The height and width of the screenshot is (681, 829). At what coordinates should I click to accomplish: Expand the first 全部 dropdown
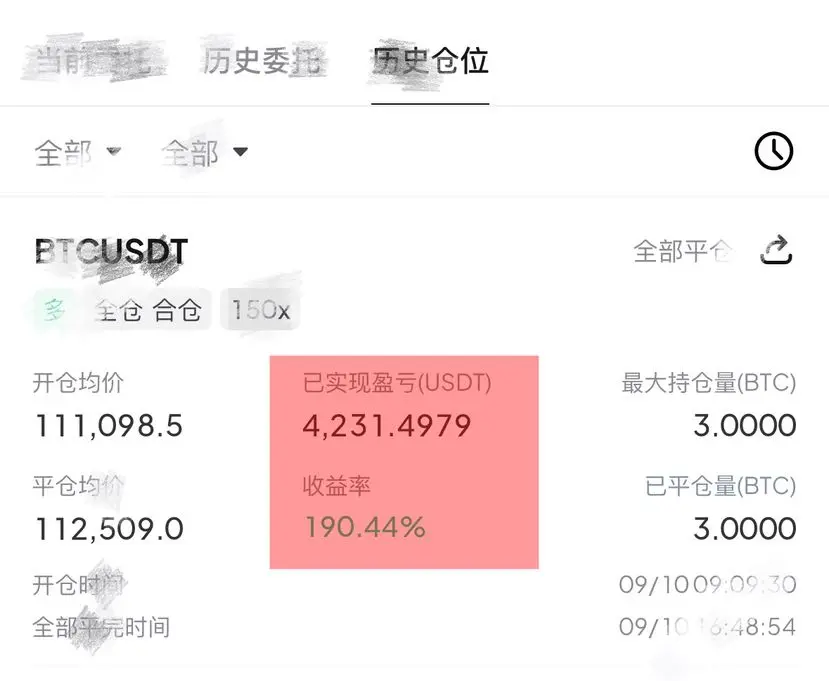(78, 153)
